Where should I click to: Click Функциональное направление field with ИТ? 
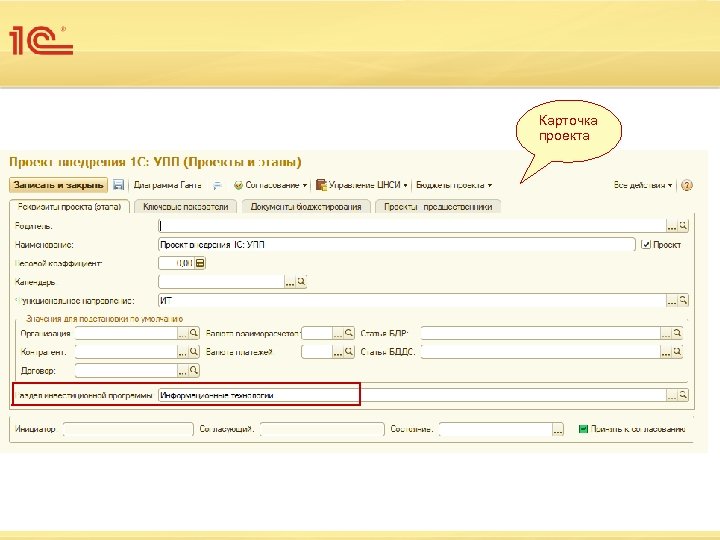click(412, 300)
